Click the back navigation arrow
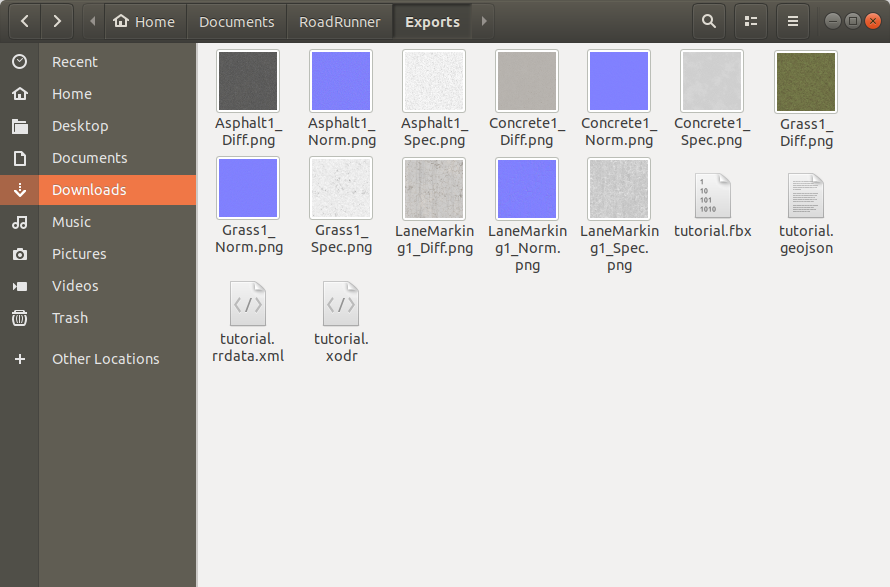The width and height of the screenshot is (890, 587). point(24,20)
